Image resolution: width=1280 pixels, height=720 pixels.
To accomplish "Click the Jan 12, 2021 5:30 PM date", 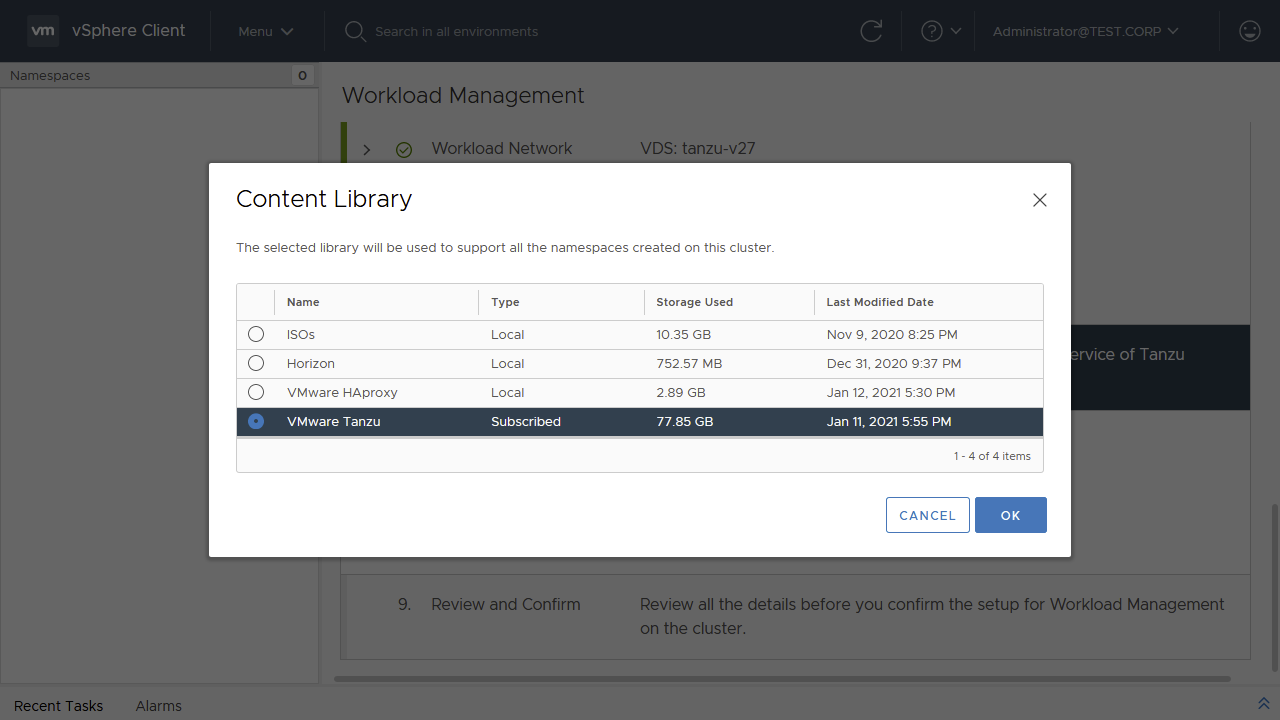I will [891, 392].
